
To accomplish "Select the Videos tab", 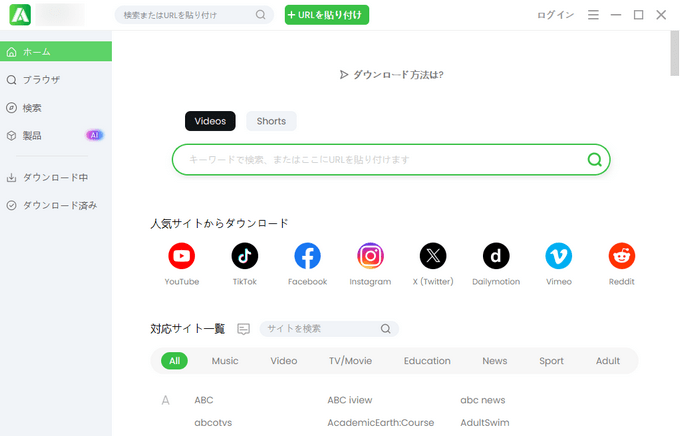I will click(210, 121).
